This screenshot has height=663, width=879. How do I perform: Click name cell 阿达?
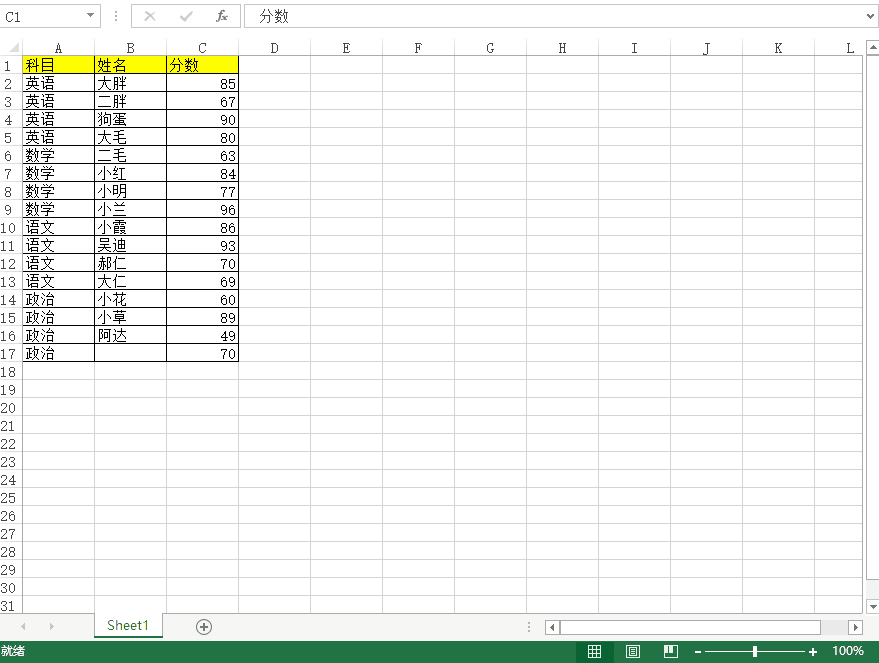(x=130, y=335)
